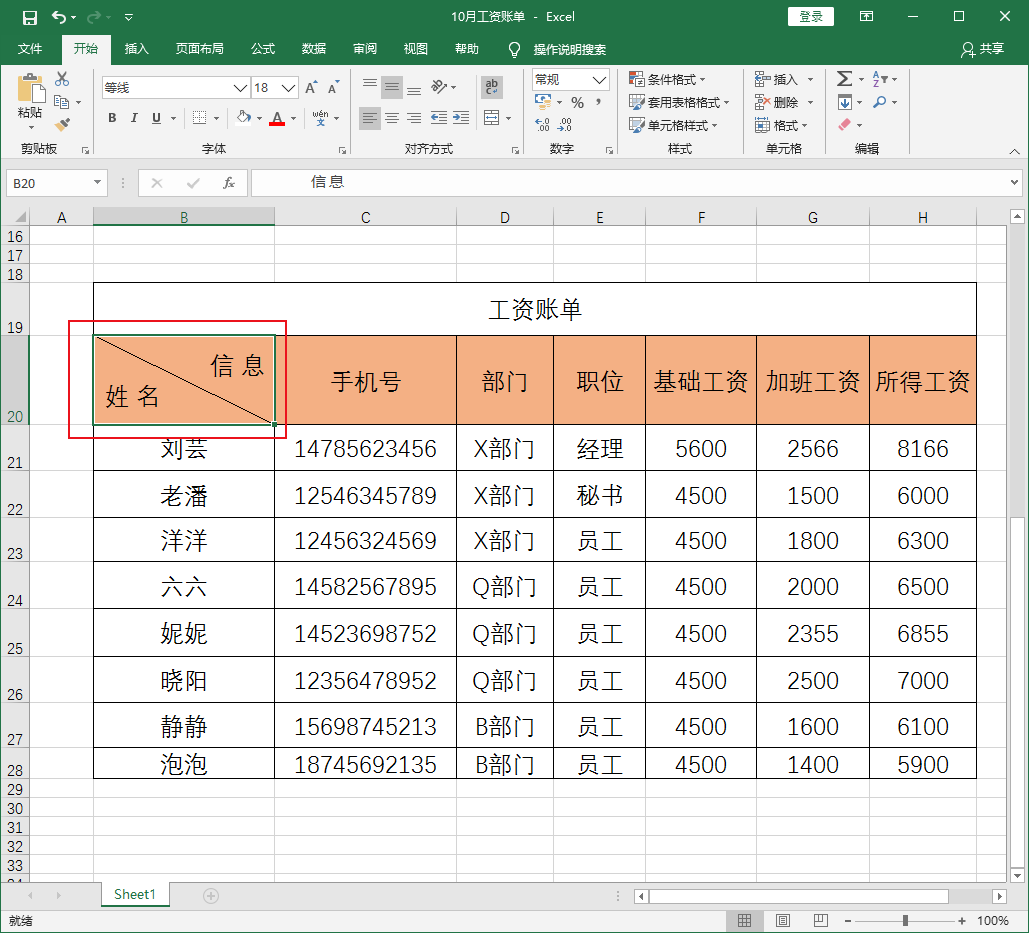Click the AutoSum (自动求和) Σ icon
This screenshot has height=933, width=1029.
pos(843,79)
